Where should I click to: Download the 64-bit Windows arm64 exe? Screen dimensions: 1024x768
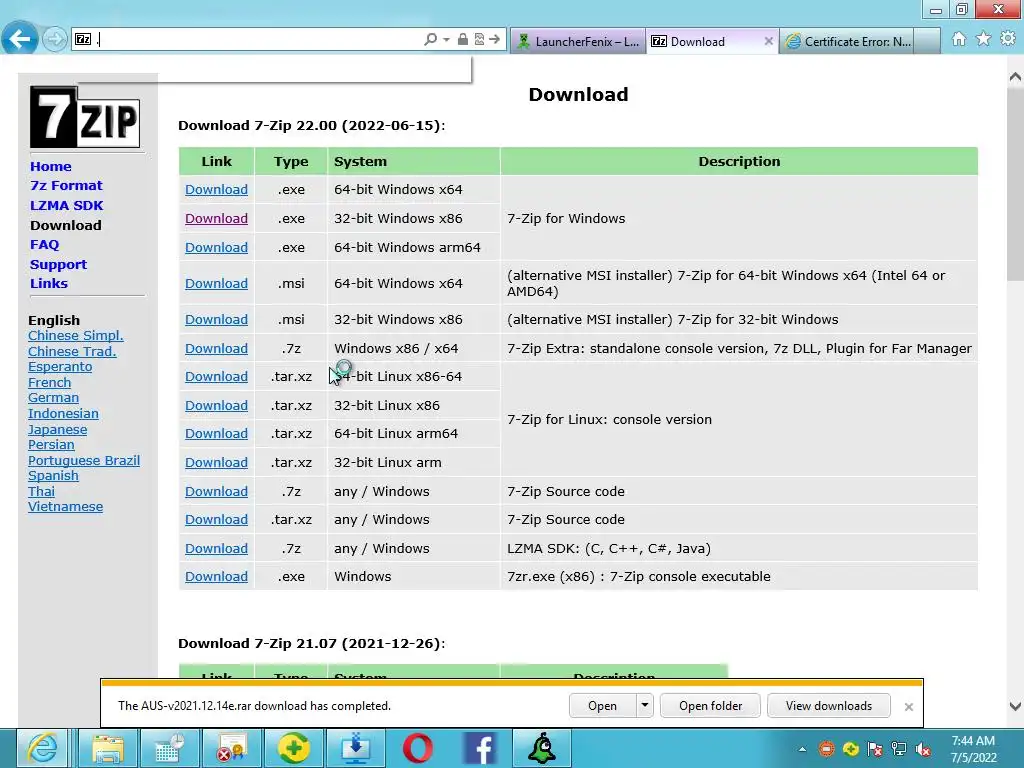pos(216,248)
